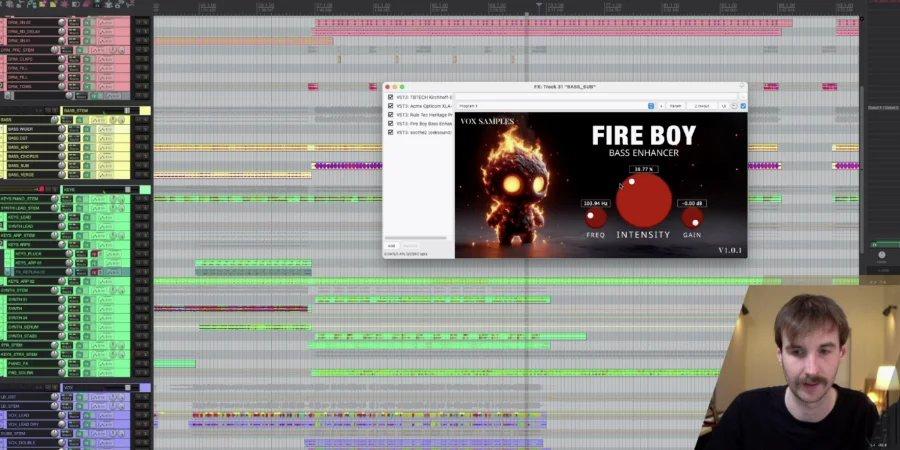Select the DUBB_STEM track name
The height and width of the screenshot is (450, 900).
point(13,433)
